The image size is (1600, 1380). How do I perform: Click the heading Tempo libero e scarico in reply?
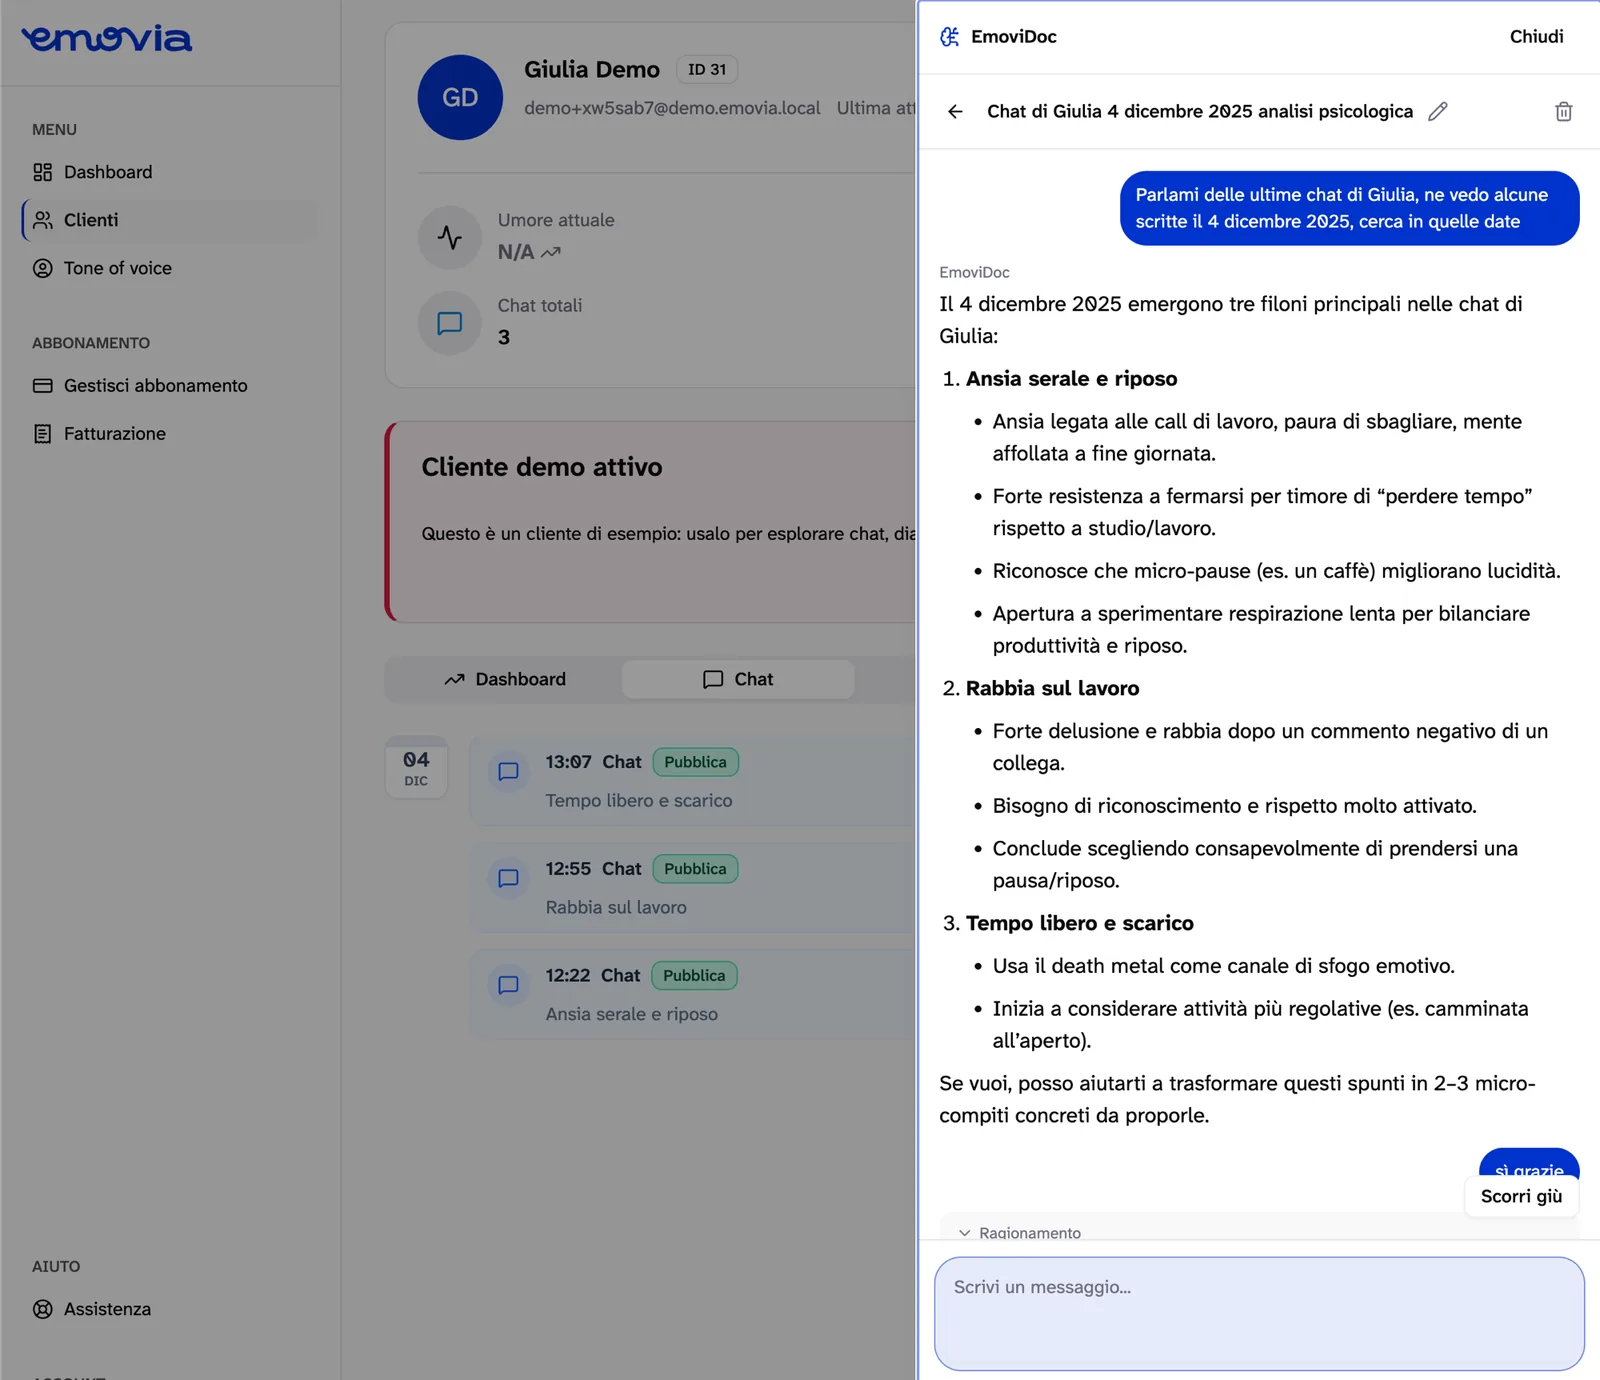click(x=1079, y=924)
